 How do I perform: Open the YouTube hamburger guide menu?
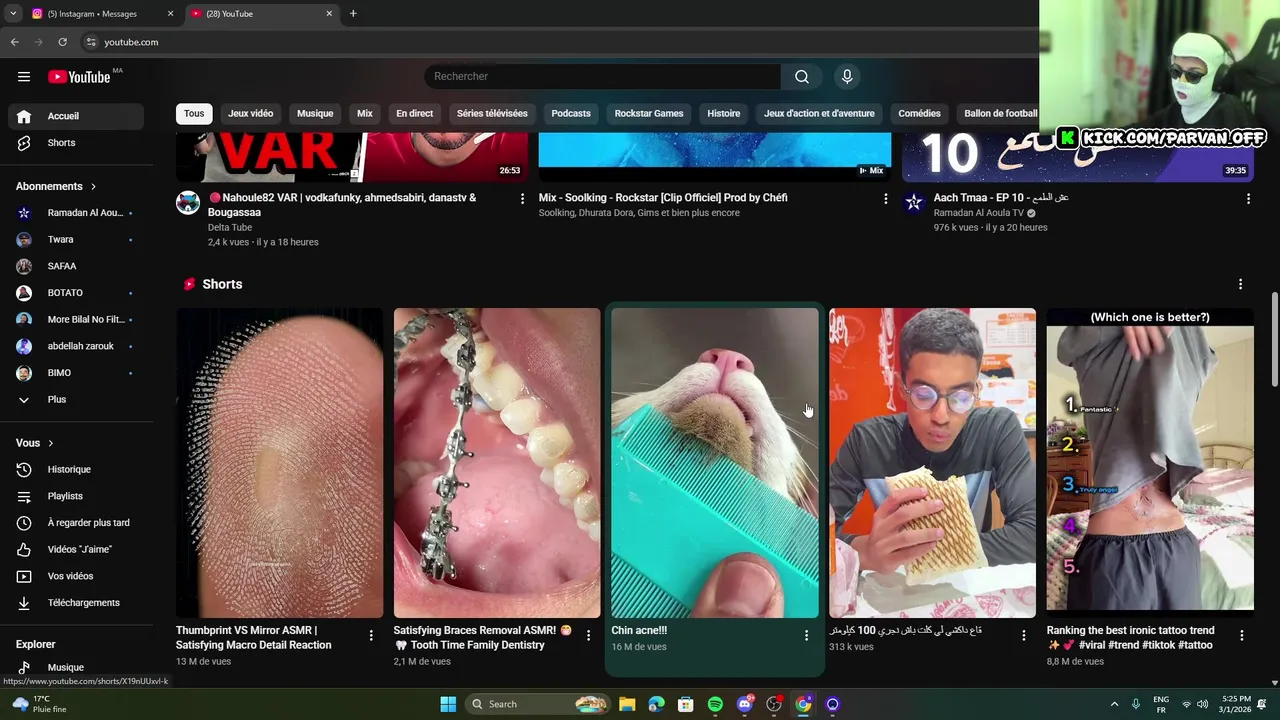24,77
